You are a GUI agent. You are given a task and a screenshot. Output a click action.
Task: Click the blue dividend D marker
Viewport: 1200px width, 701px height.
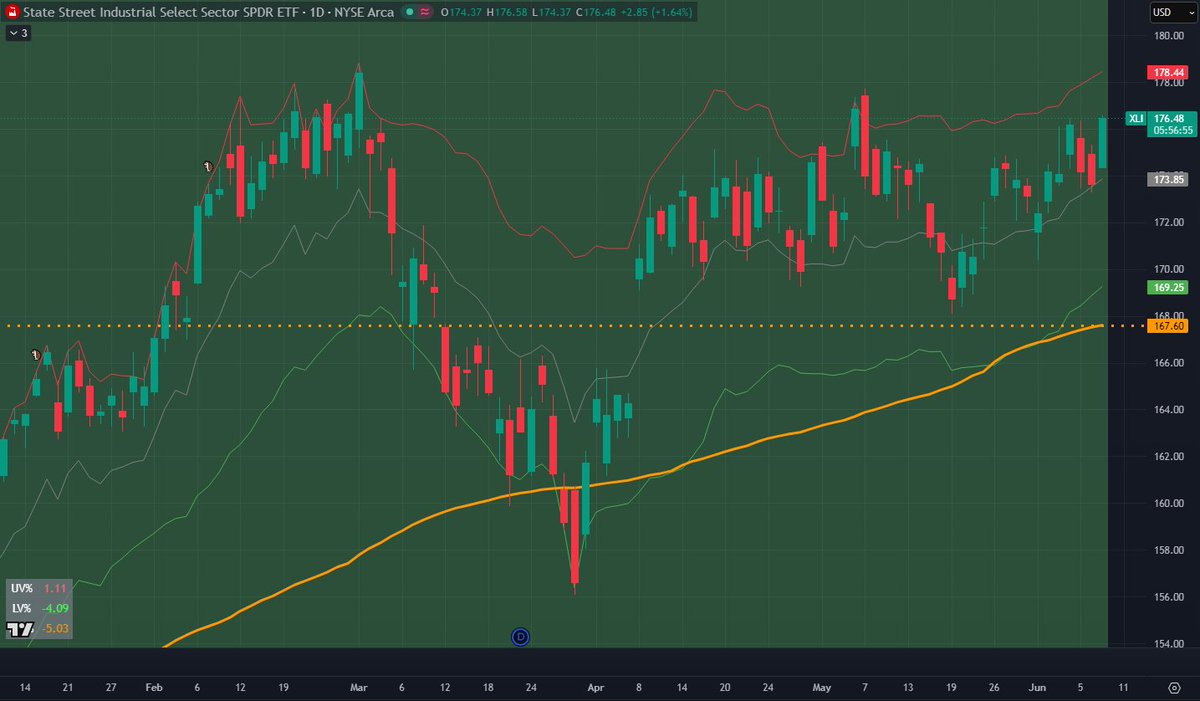click(520, 636)
